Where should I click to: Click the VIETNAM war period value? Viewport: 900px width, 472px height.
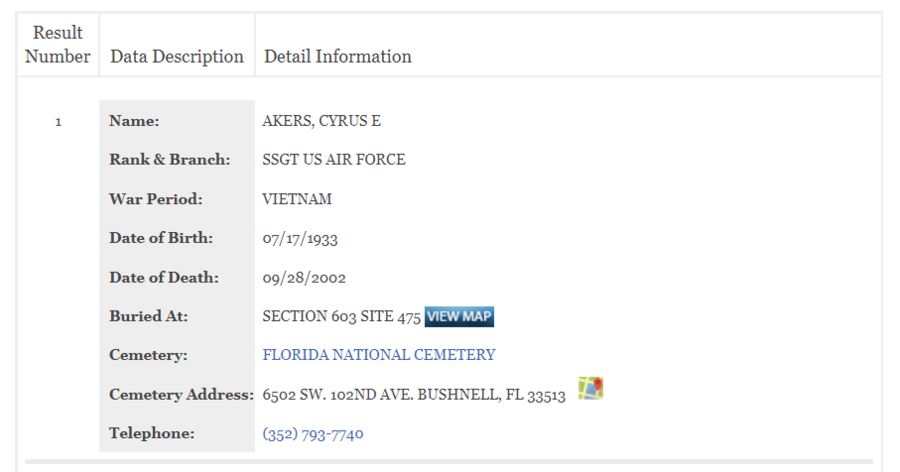point(297,199)
